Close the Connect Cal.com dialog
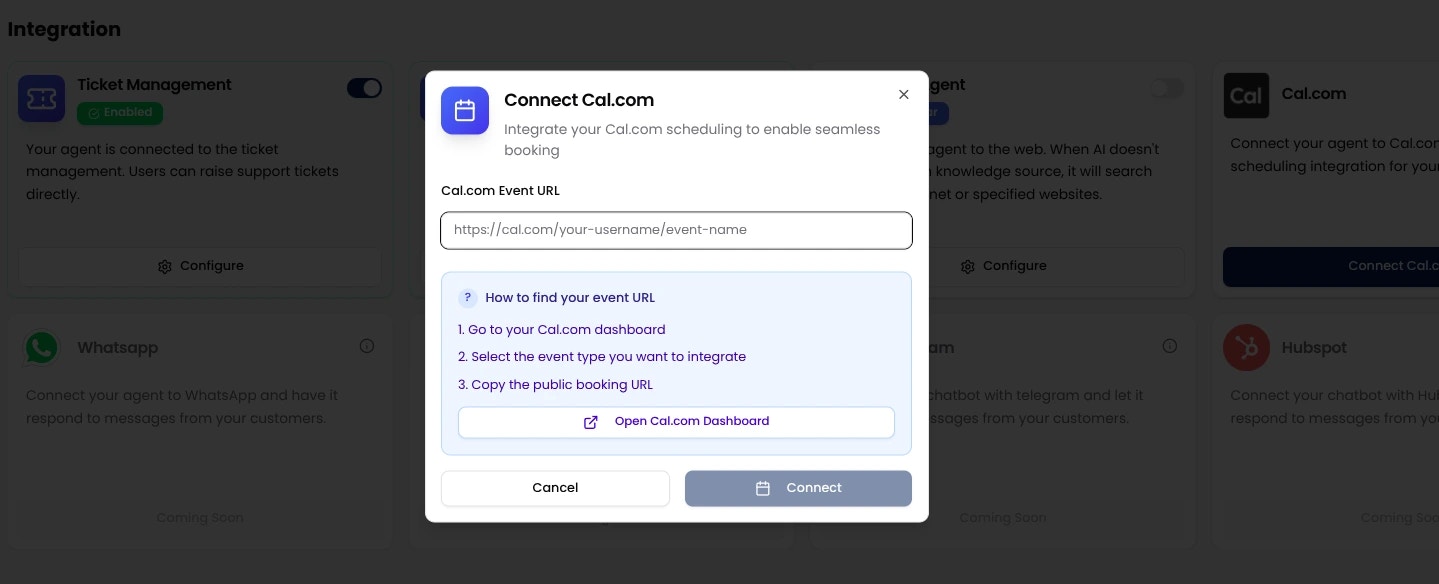 [x=904, y=94]
